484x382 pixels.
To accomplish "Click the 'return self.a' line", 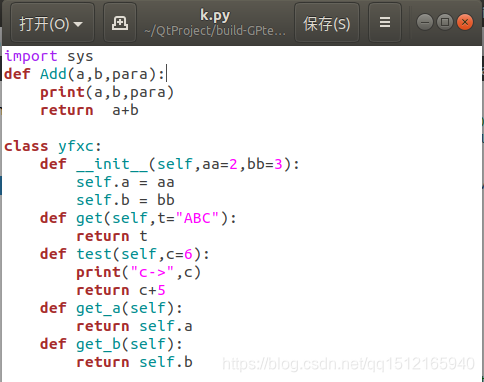I will click(134, 326).
